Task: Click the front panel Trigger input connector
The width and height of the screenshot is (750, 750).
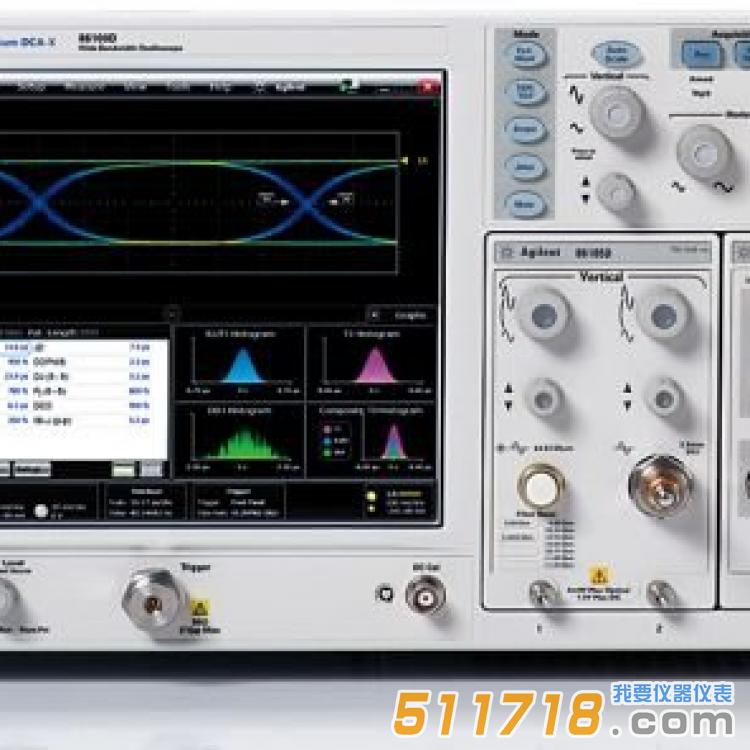Action: (153, 604)
